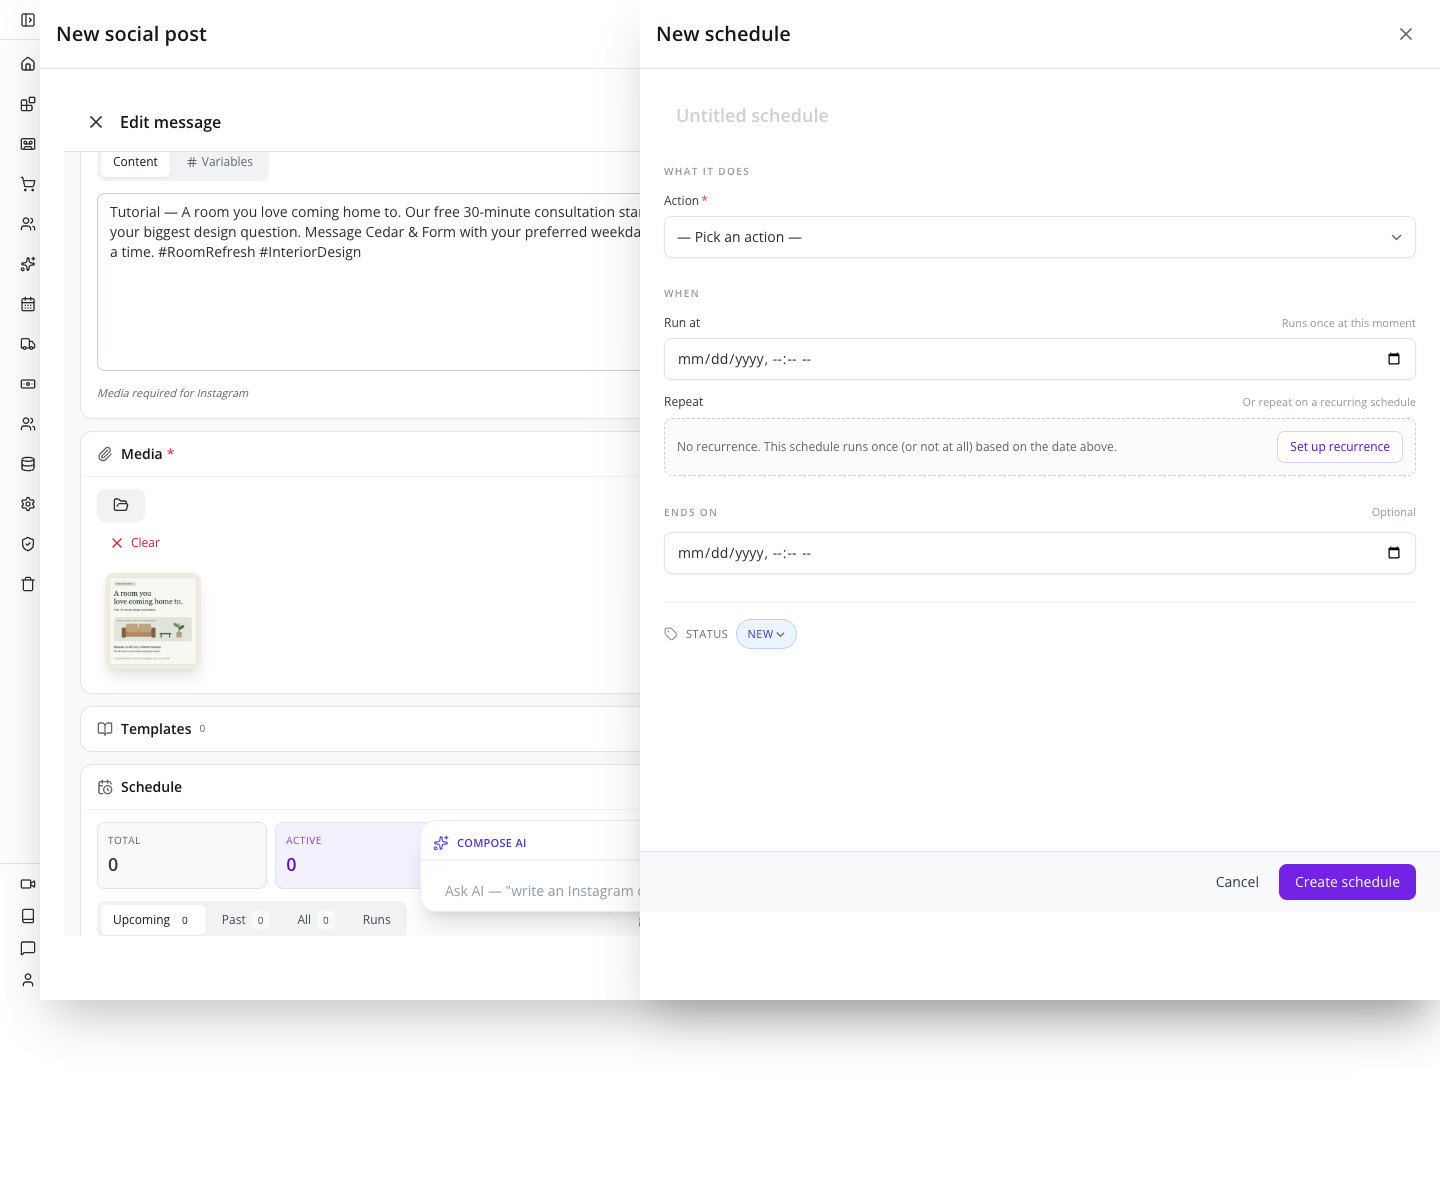Expand the Templates section
Image resolution: width=1440 pixels, height=1200 pixels.
pyautogui.click(x=360, y=729)
